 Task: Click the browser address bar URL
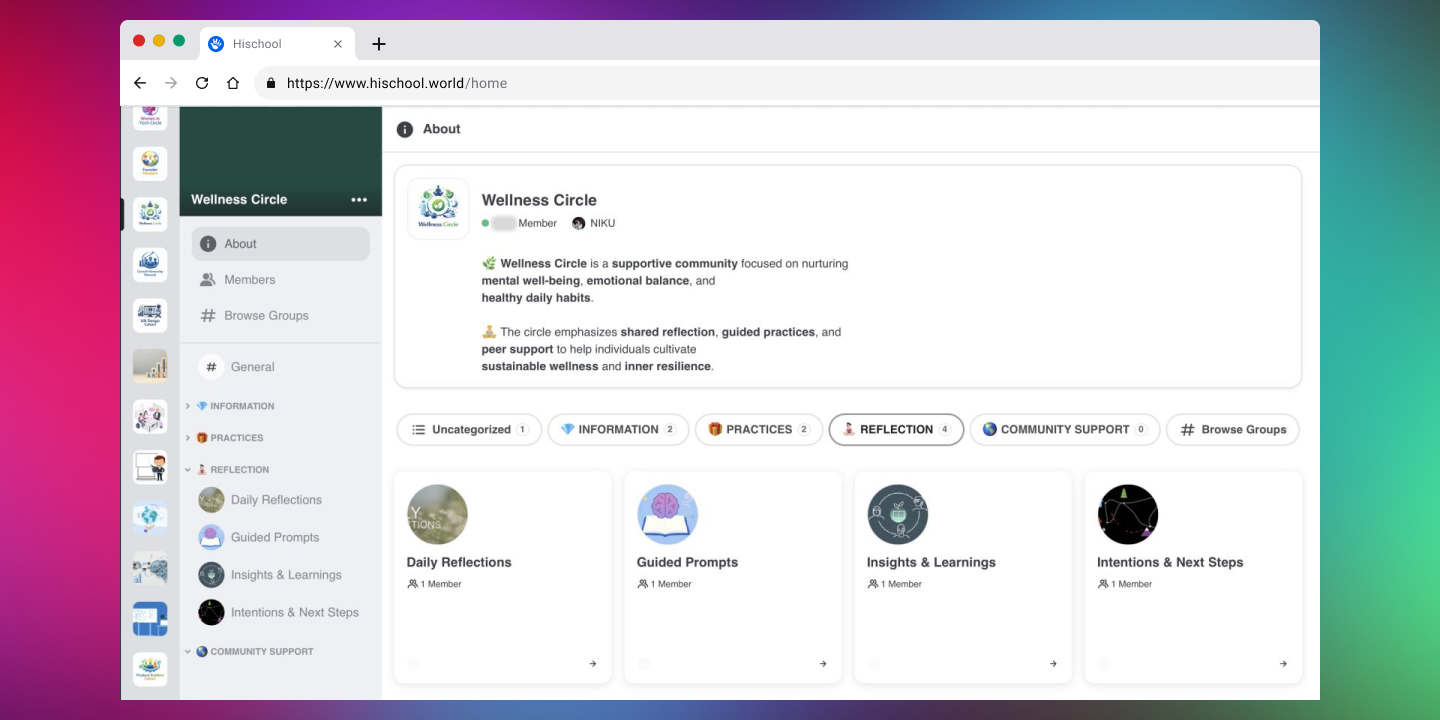(x=396, y=83)
